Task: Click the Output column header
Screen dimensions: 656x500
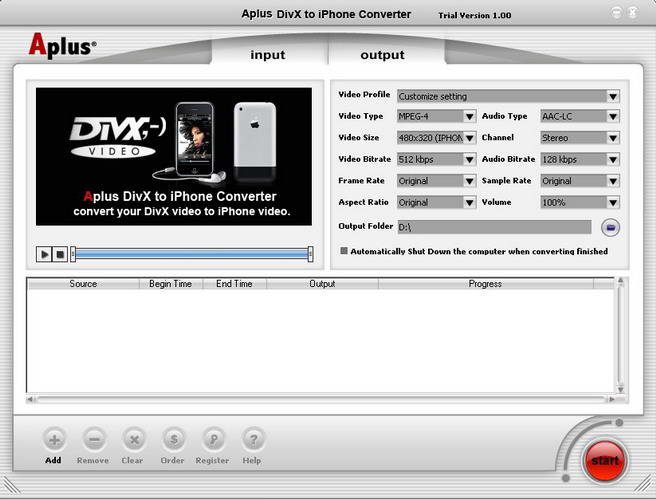Action: [322, 284]
